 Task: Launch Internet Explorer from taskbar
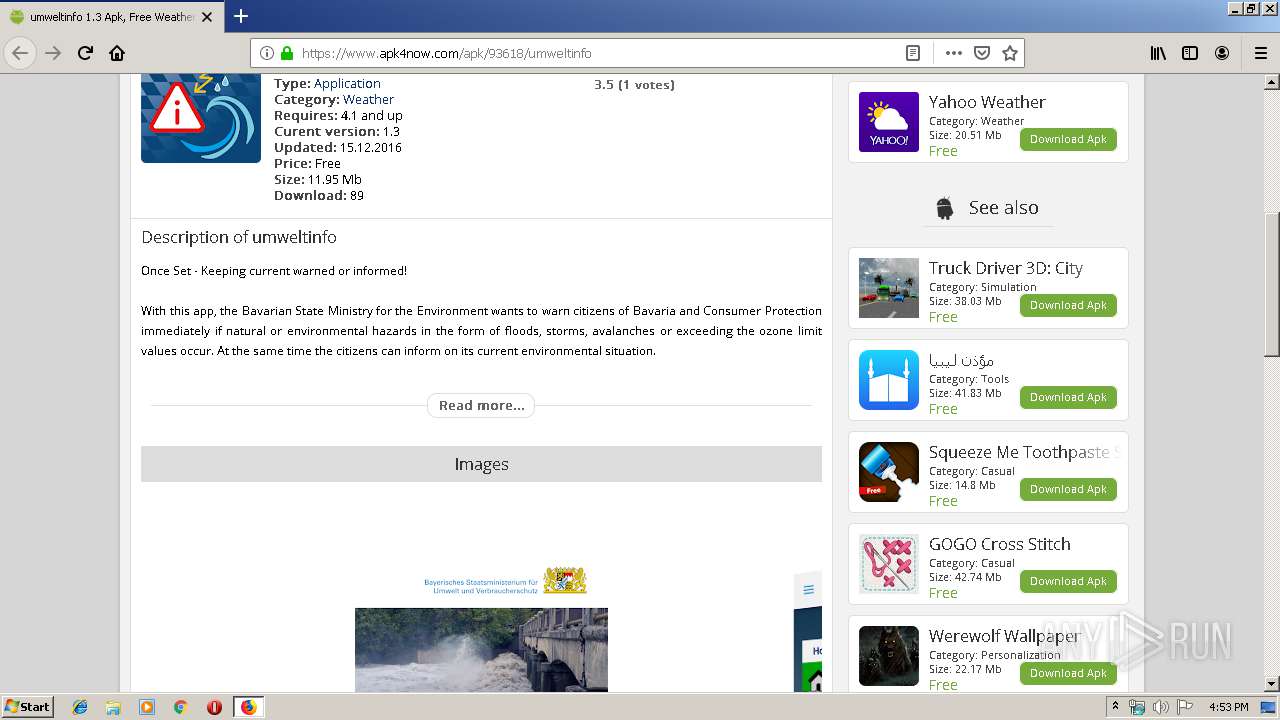(x=80, y=707)
